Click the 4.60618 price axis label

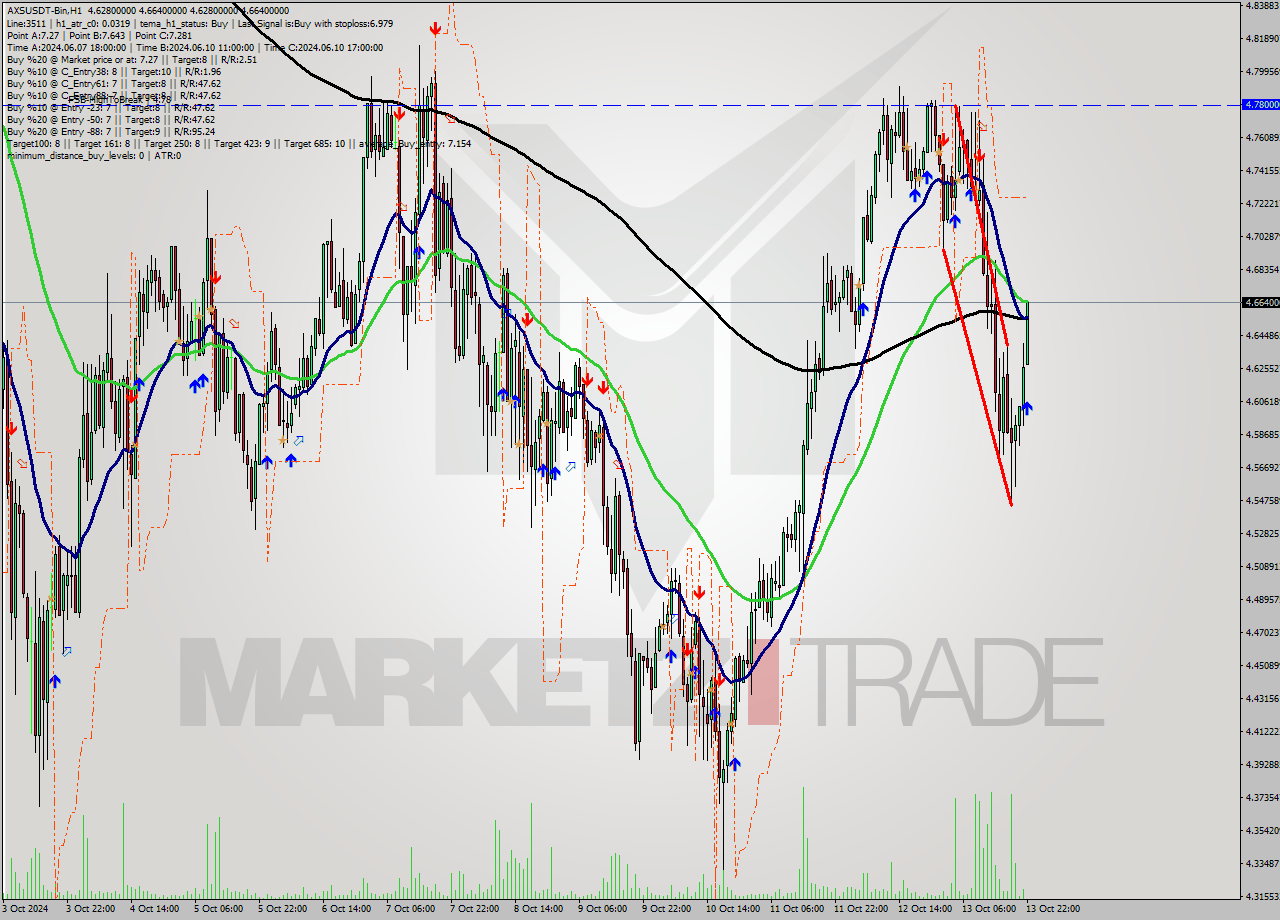pos(1262,401)
